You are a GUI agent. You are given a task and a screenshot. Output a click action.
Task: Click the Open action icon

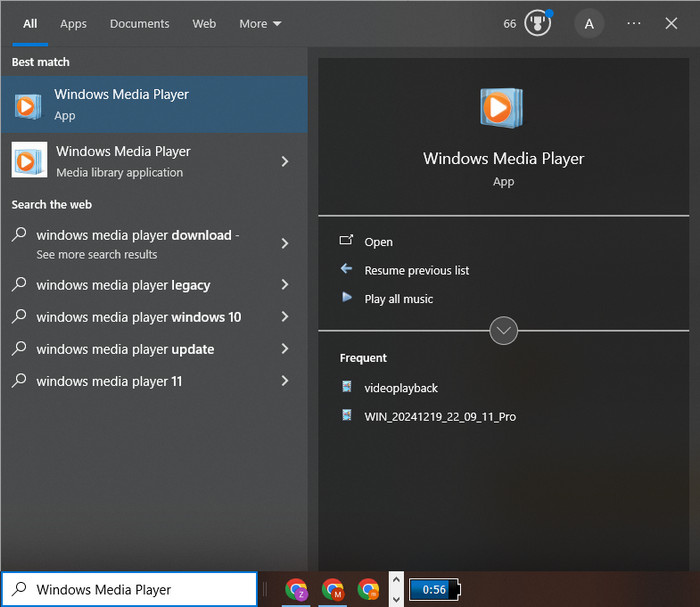[346, 240]
